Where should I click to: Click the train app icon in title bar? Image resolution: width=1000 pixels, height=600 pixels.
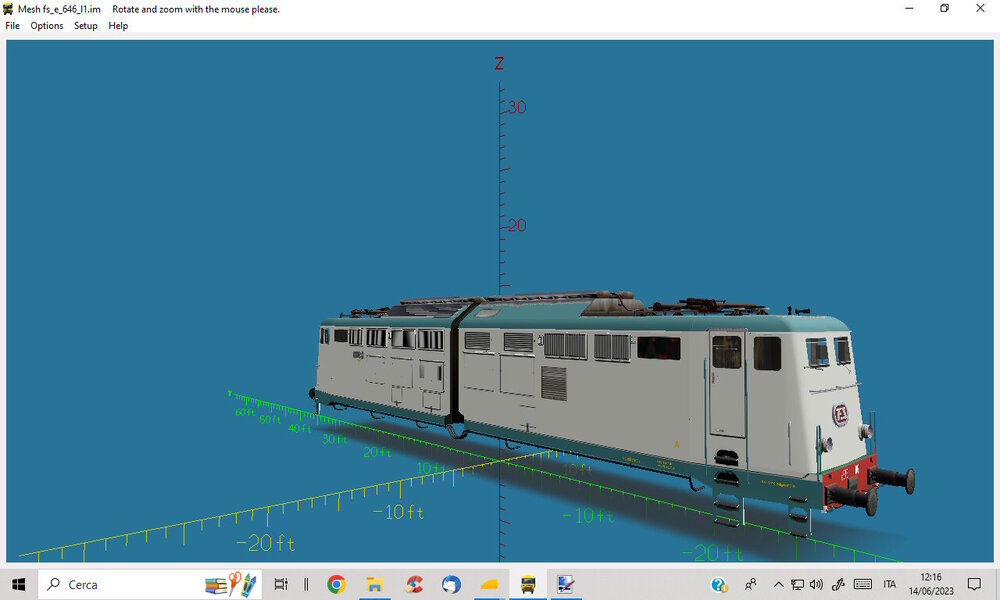click(8, 9)
